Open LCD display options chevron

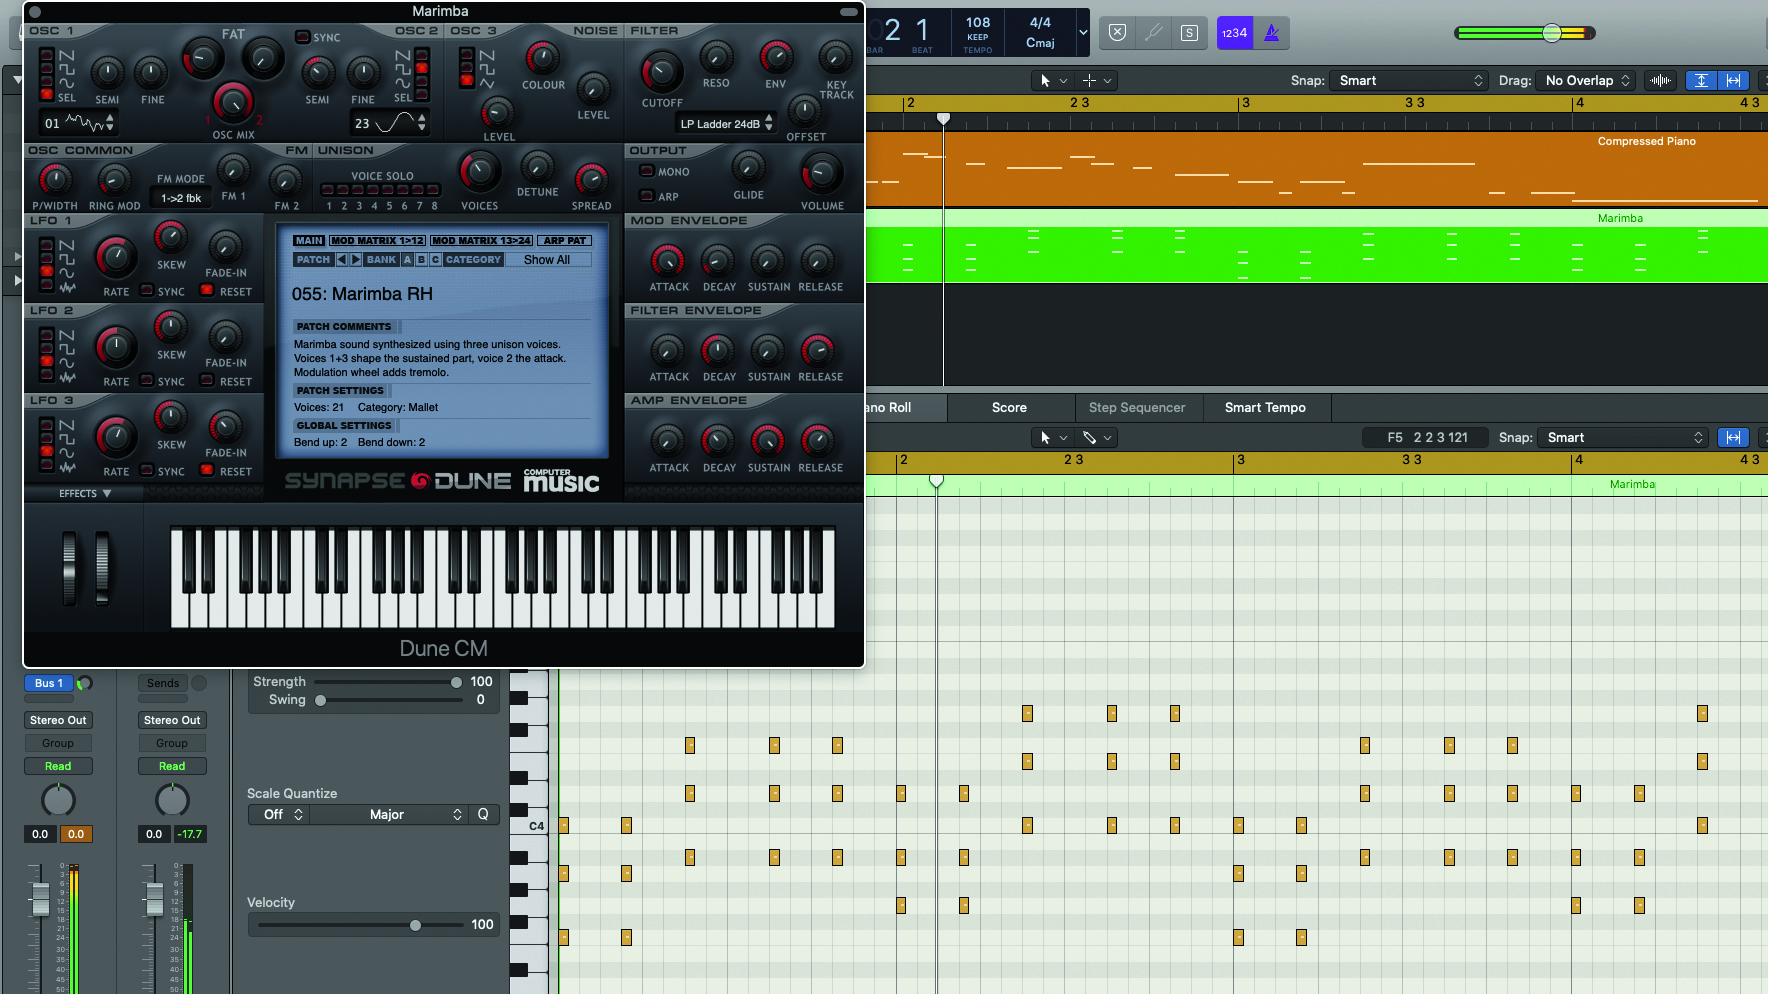click(1082, 33)
